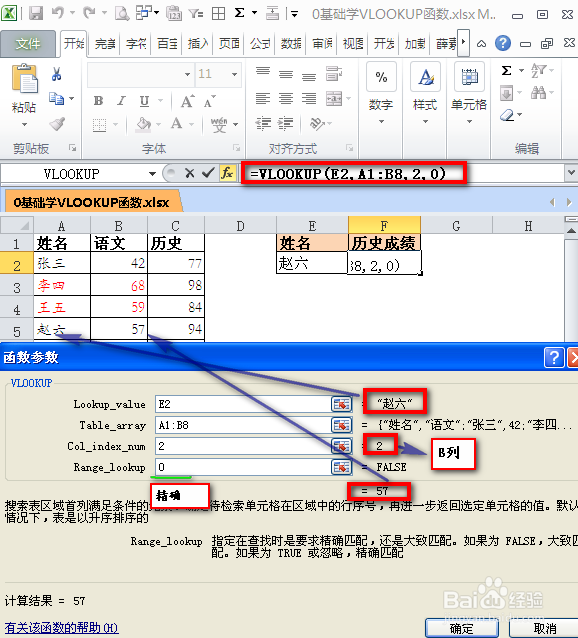Click the Merge and Center icon

334,98
